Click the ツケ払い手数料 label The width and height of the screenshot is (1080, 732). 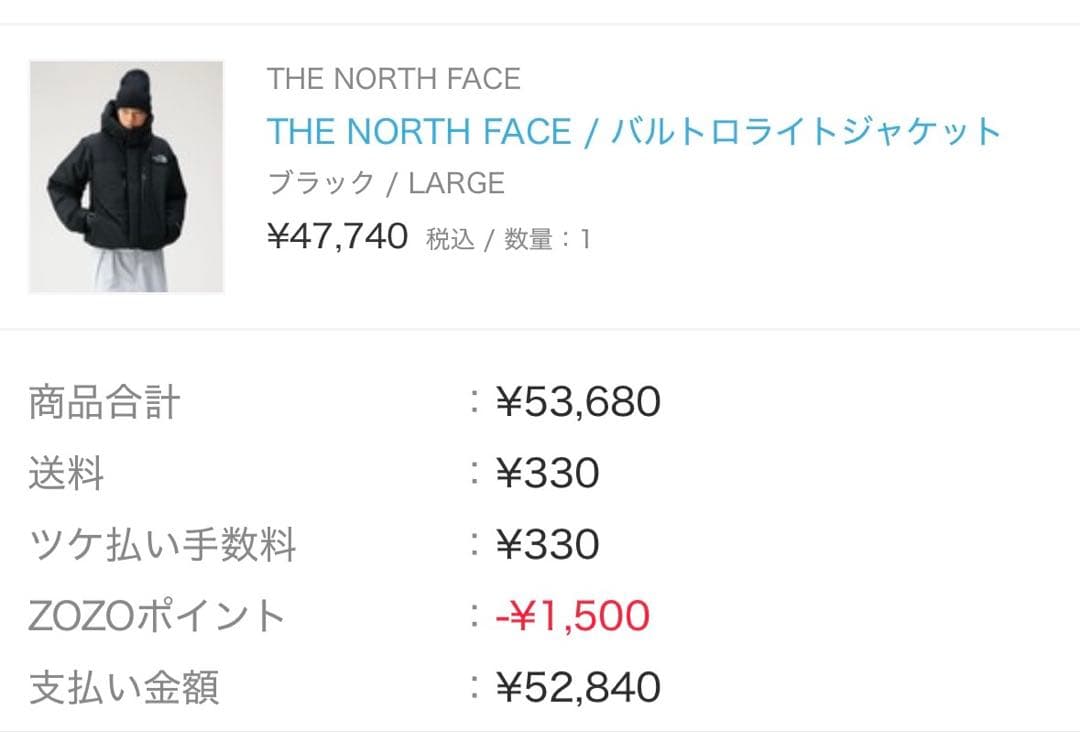click(162, 545)
